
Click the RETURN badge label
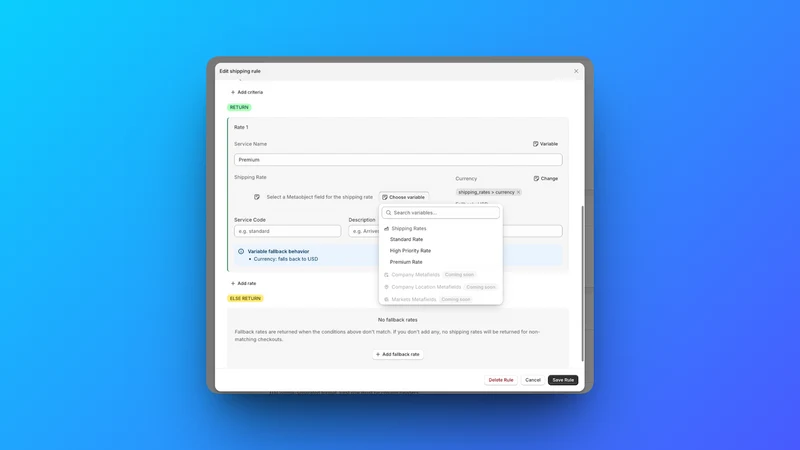point(239,107)
